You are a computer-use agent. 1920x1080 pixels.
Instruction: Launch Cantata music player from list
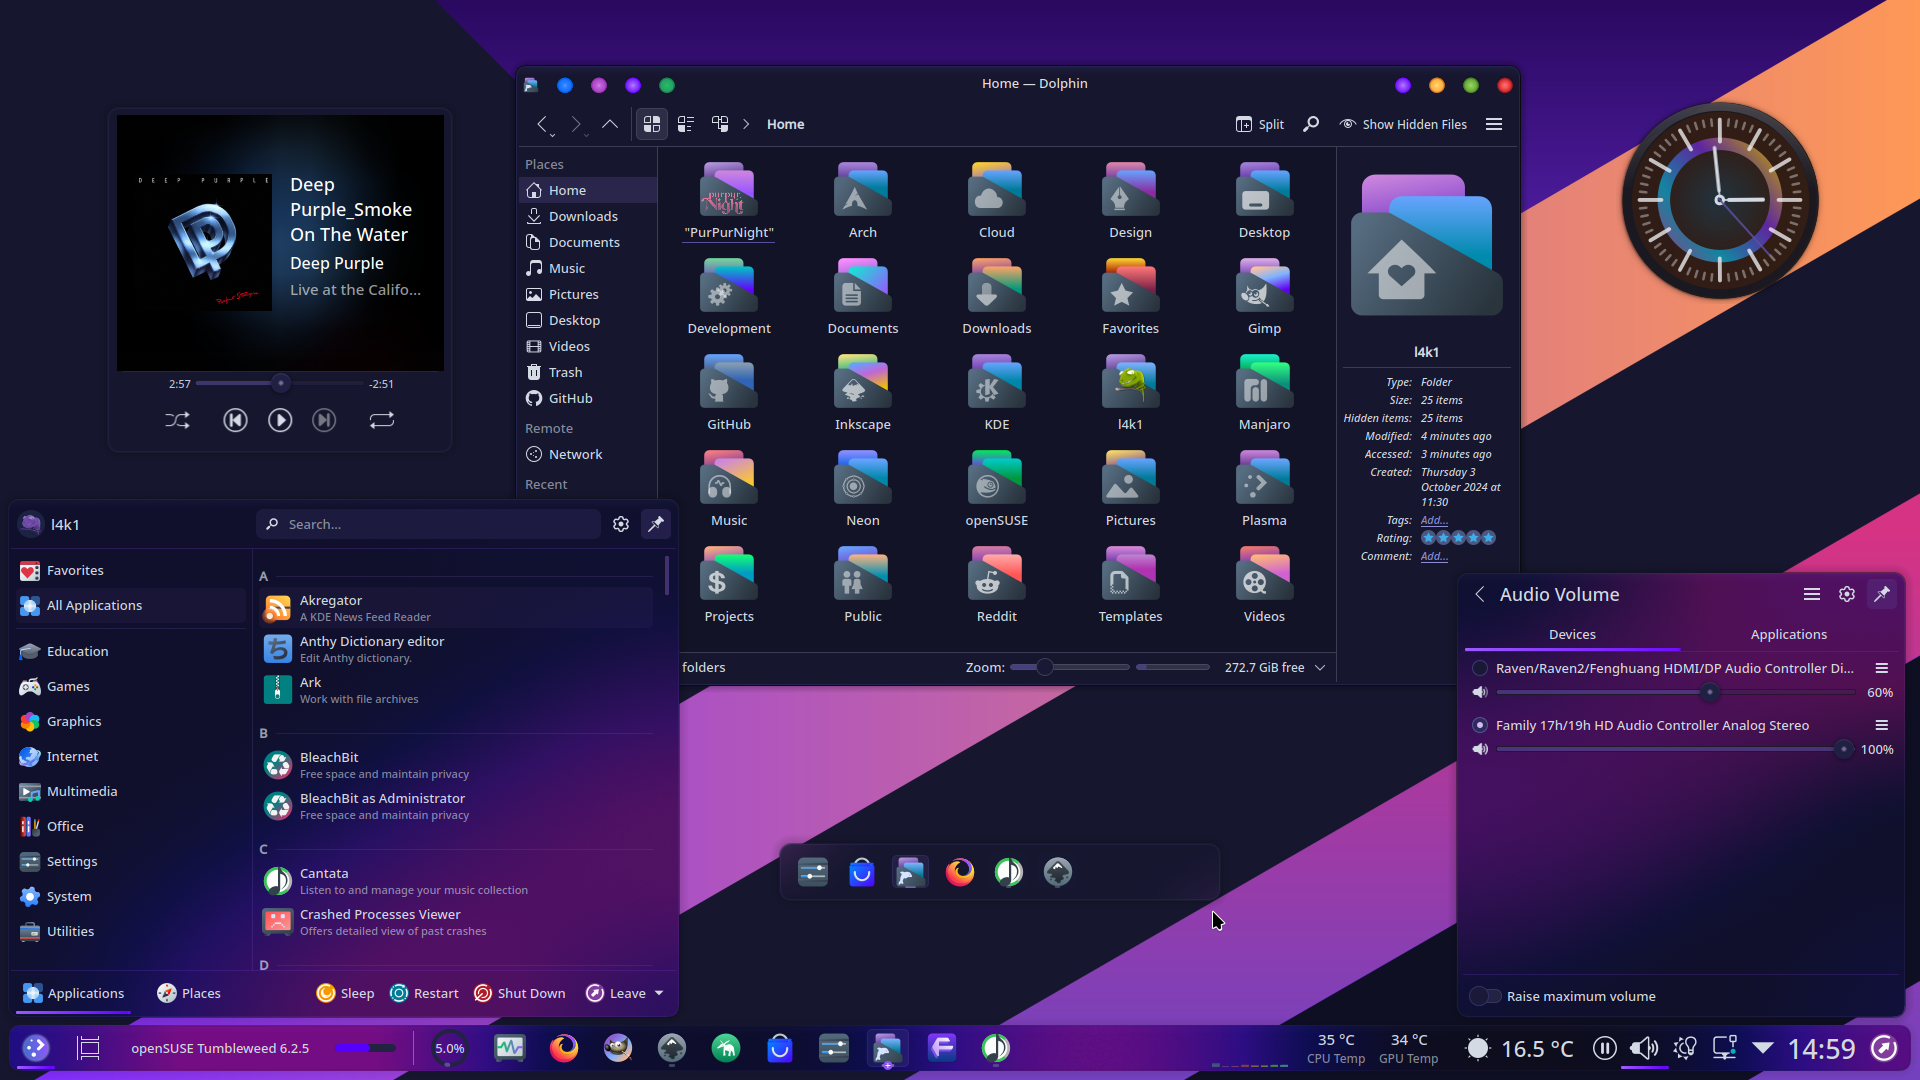click(x=456, y=881)
